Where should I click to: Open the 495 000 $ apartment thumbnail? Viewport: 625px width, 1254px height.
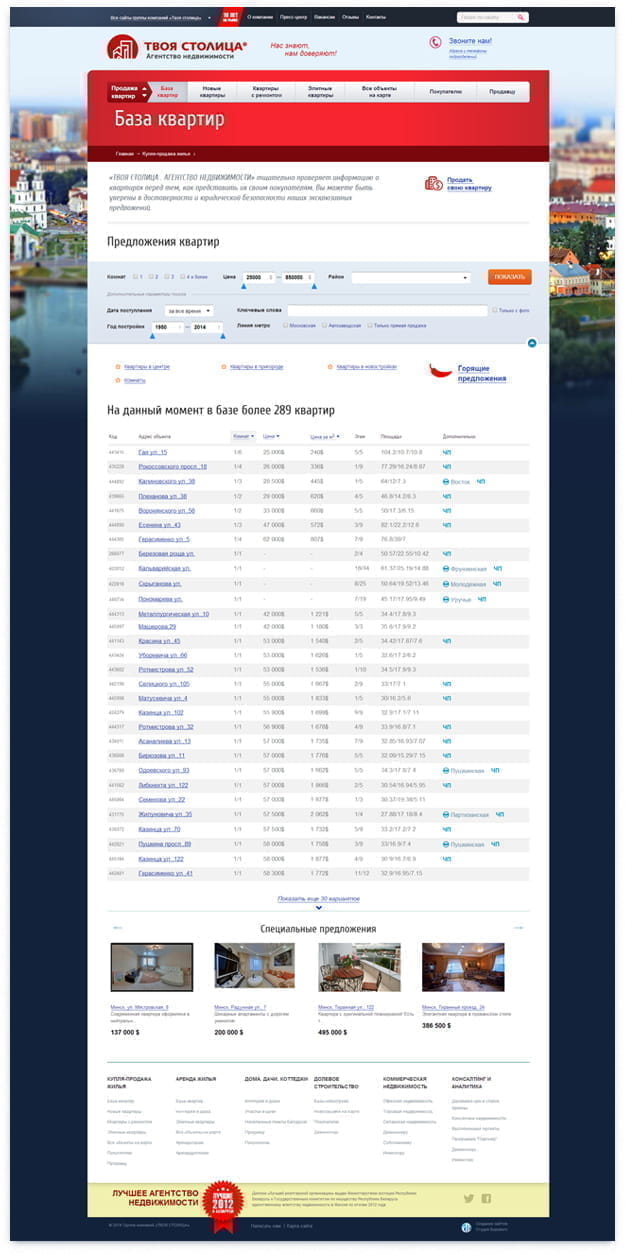(x=359, y=967)
